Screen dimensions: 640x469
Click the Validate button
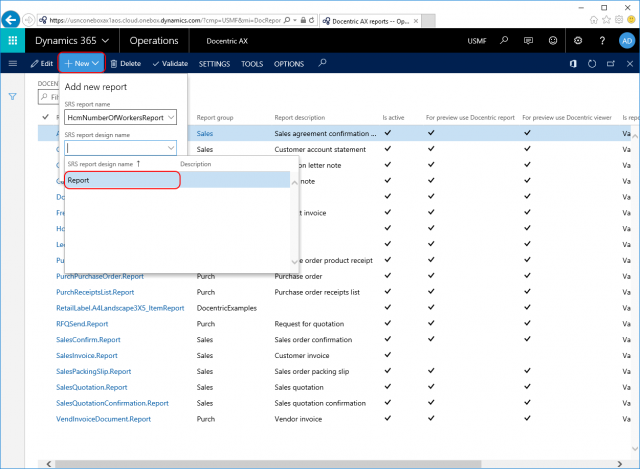point(170,63)
